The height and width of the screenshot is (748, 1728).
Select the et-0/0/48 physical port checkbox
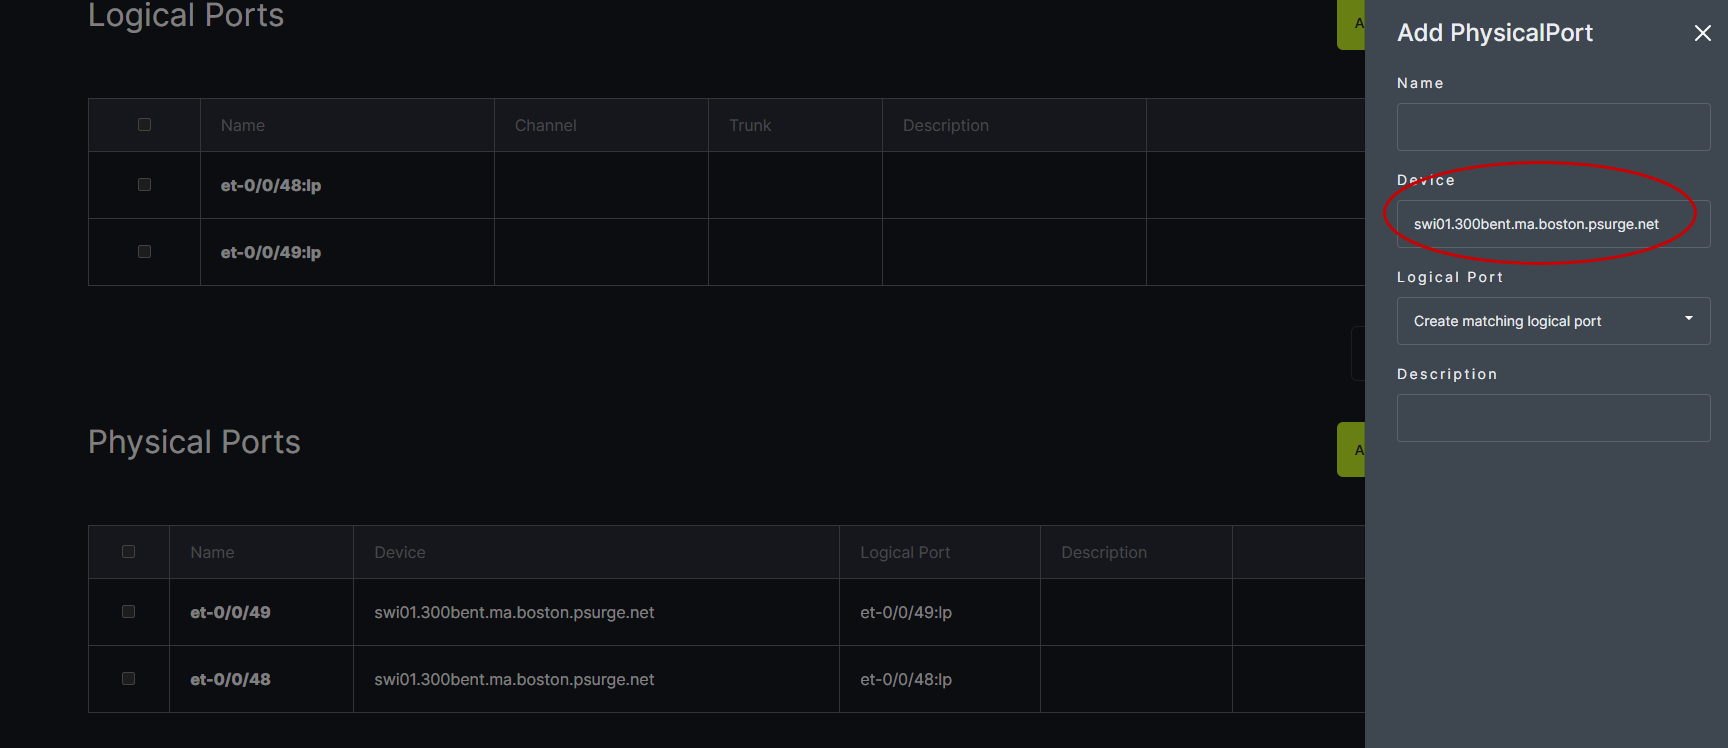(x=128, y=679)
